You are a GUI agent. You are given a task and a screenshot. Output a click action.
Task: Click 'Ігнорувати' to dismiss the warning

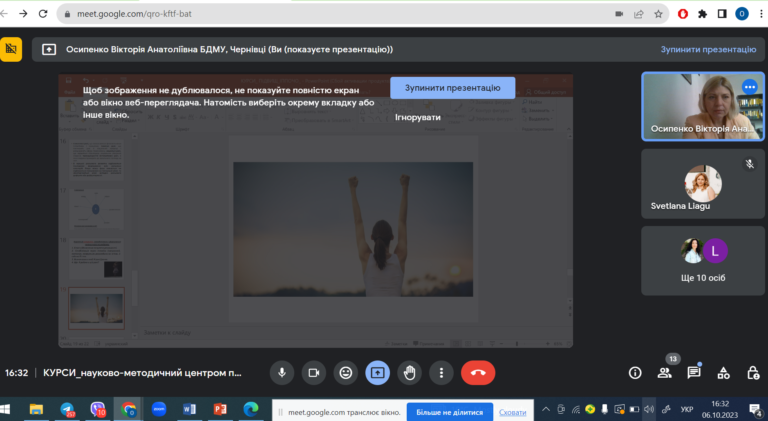point(417,117)
